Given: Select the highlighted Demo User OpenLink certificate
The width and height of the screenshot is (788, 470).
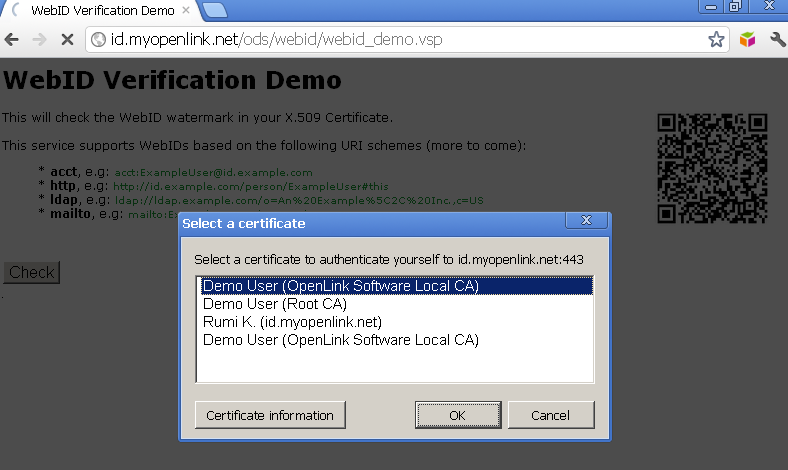Looking at the screenshot, I should 340,286.
